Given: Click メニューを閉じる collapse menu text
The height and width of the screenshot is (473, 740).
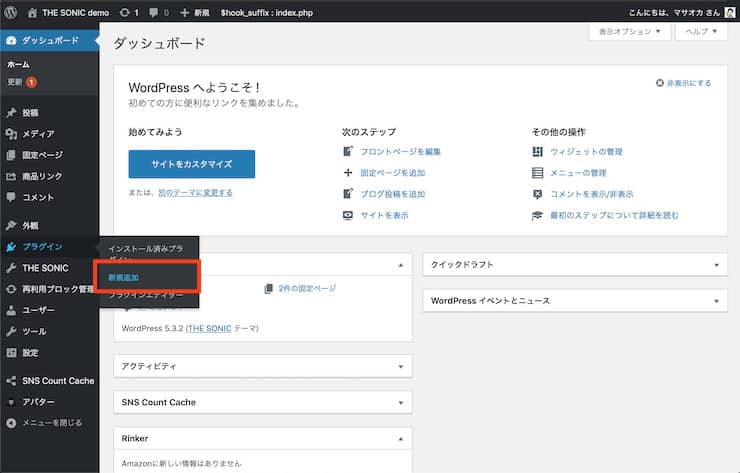Looking at the screenshot, I should 52,423.
